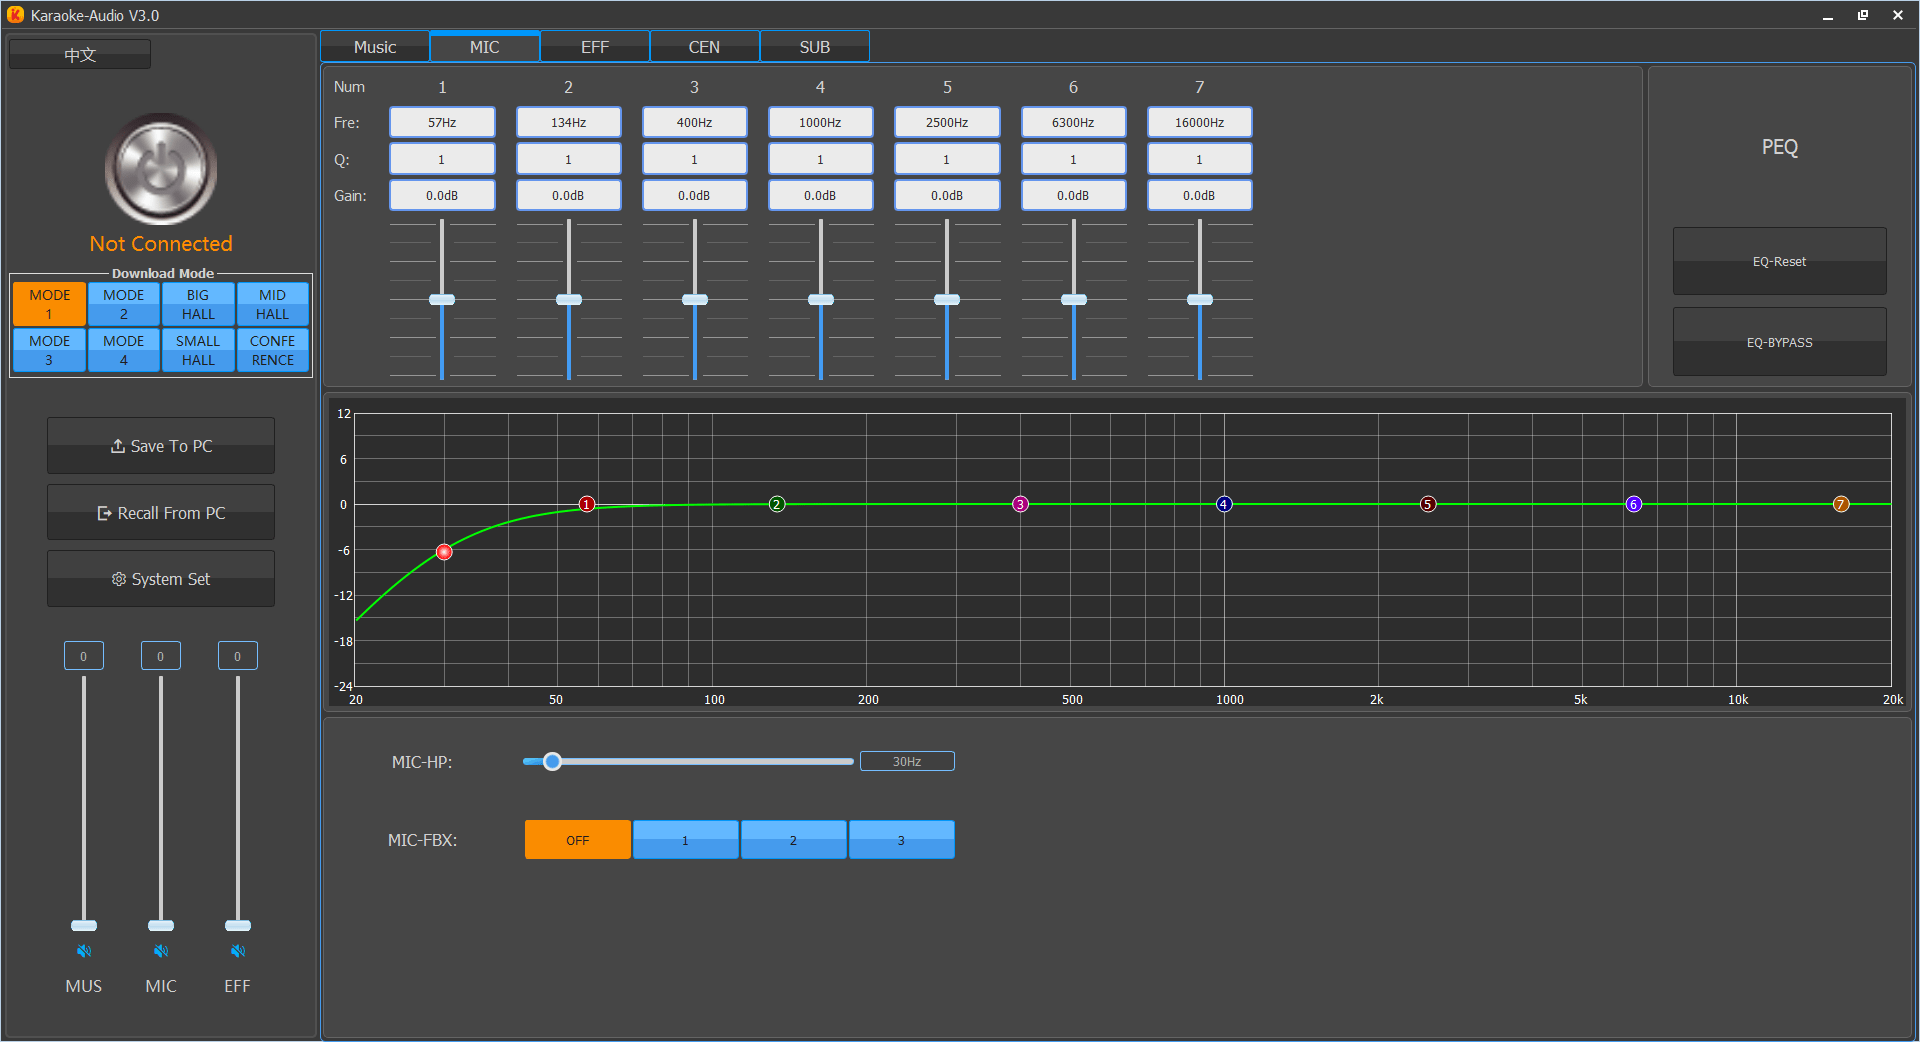This screenshot has height=1042, width=1920.
Task: Open the SUB tab
Action: coord(814,47)
